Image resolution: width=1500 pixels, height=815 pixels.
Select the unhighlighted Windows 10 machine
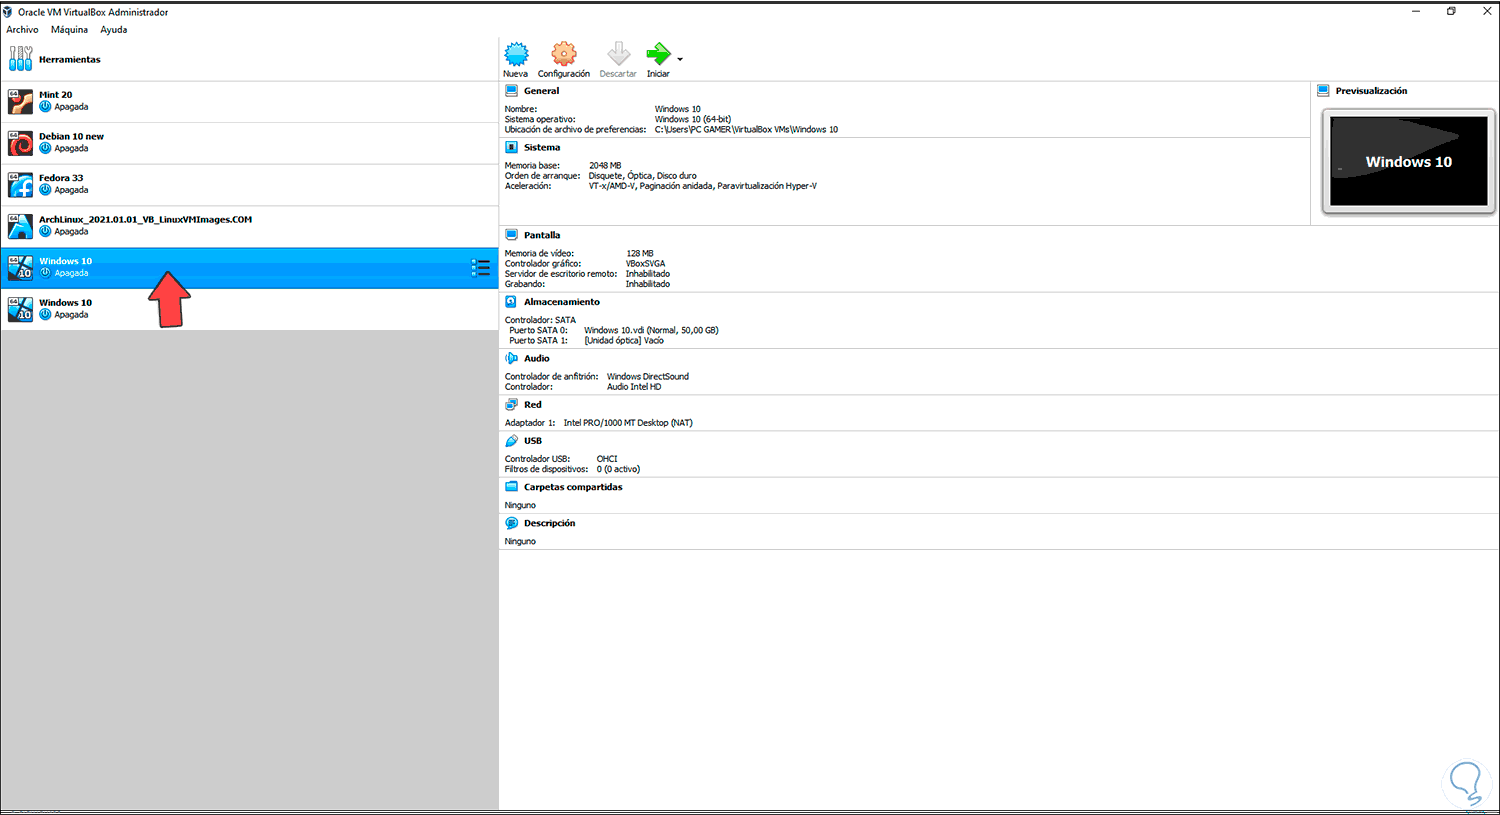point(250,309)
